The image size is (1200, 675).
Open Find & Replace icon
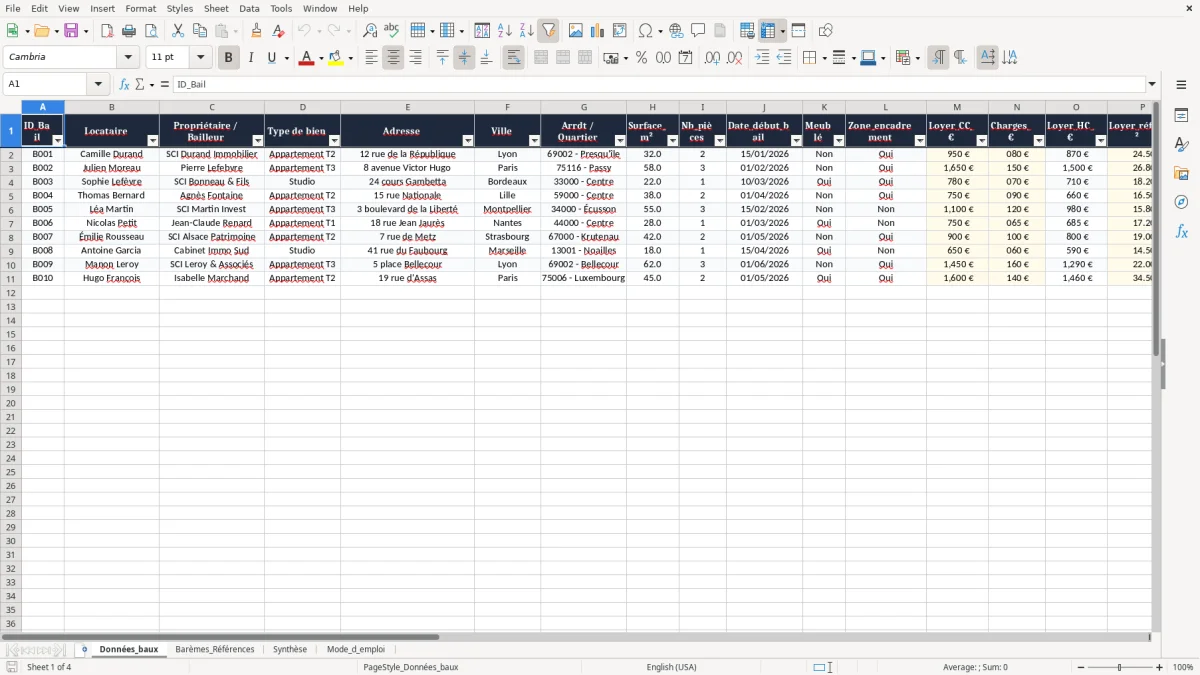coord(370,31)
